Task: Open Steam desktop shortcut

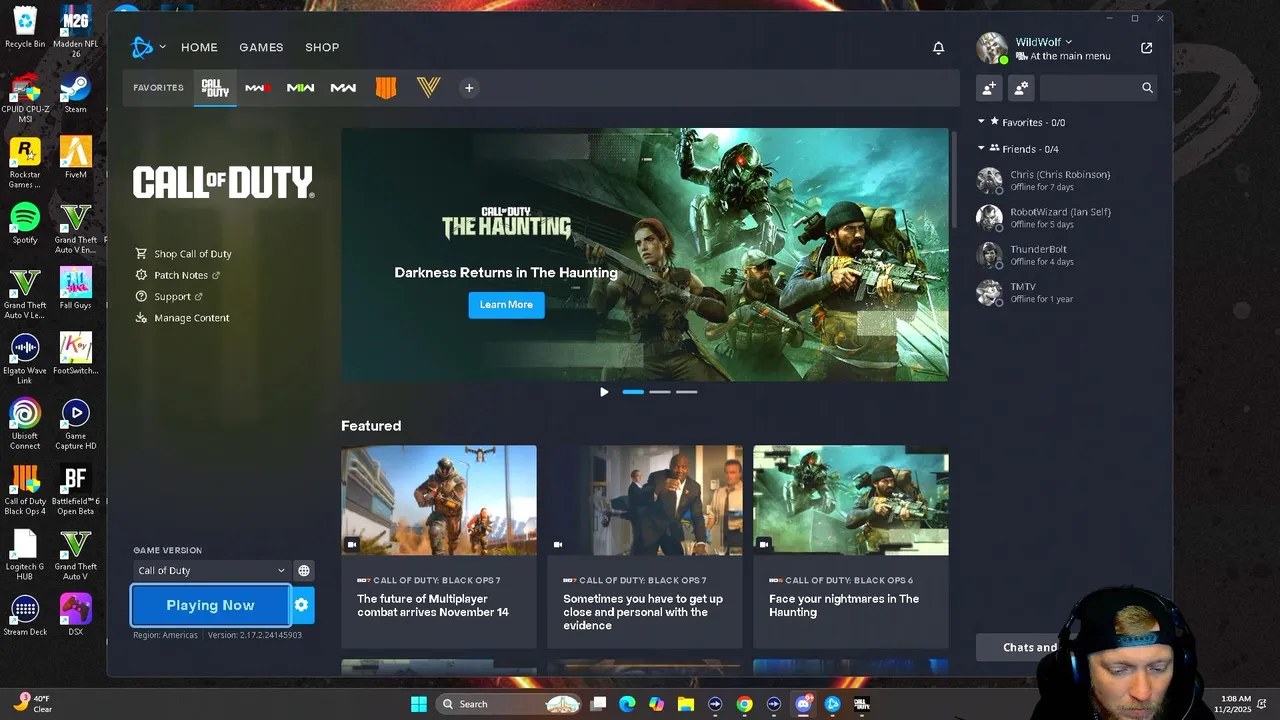Action: click(x=76, y=93)
